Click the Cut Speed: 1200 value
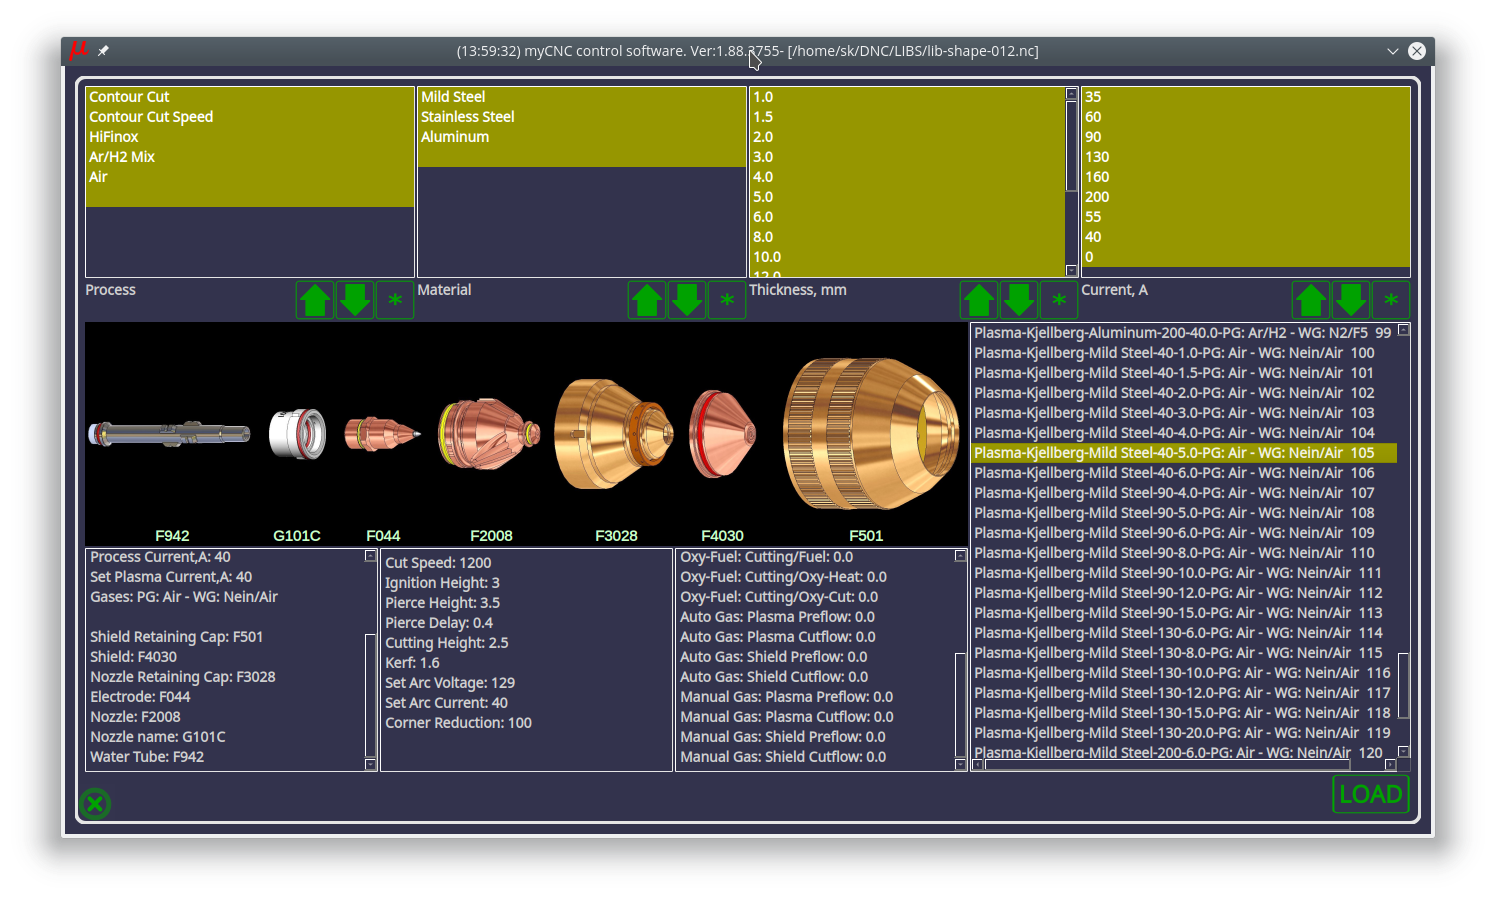The image size is (1496, 899). point(438,563)
